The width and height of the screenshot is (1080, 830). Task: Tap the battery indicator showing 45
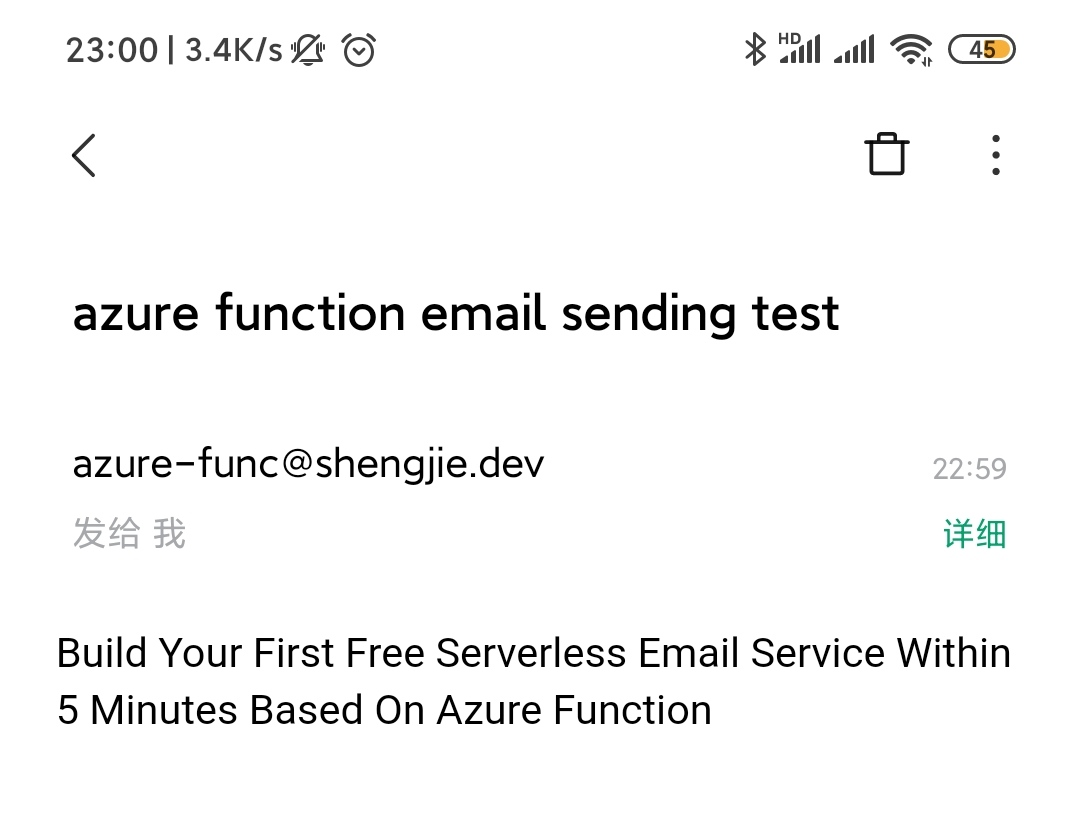click(981, 49)
